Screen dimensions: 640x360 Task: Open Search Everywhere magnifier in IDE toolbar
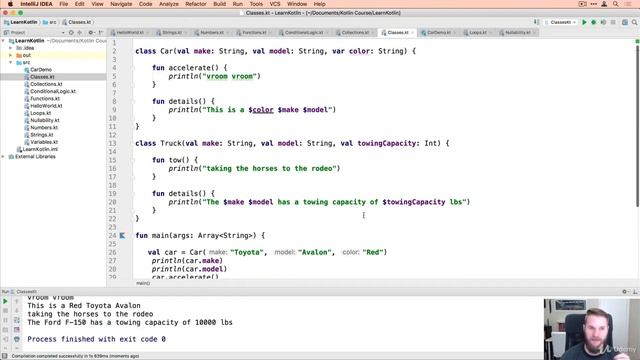tap(635, 22)
